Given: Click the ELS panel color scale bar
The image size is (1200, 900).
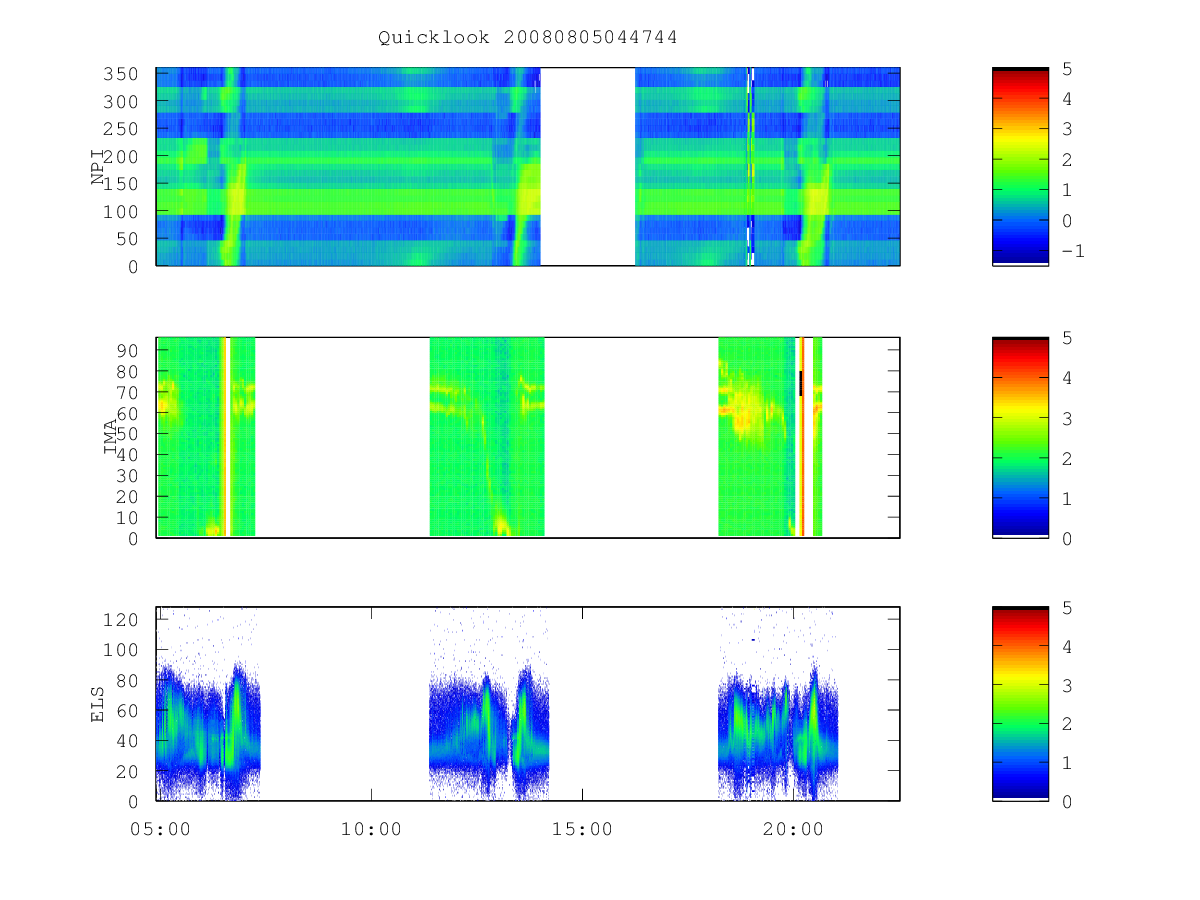Looking at the screenshot, I should click(x=1020, y=704).
